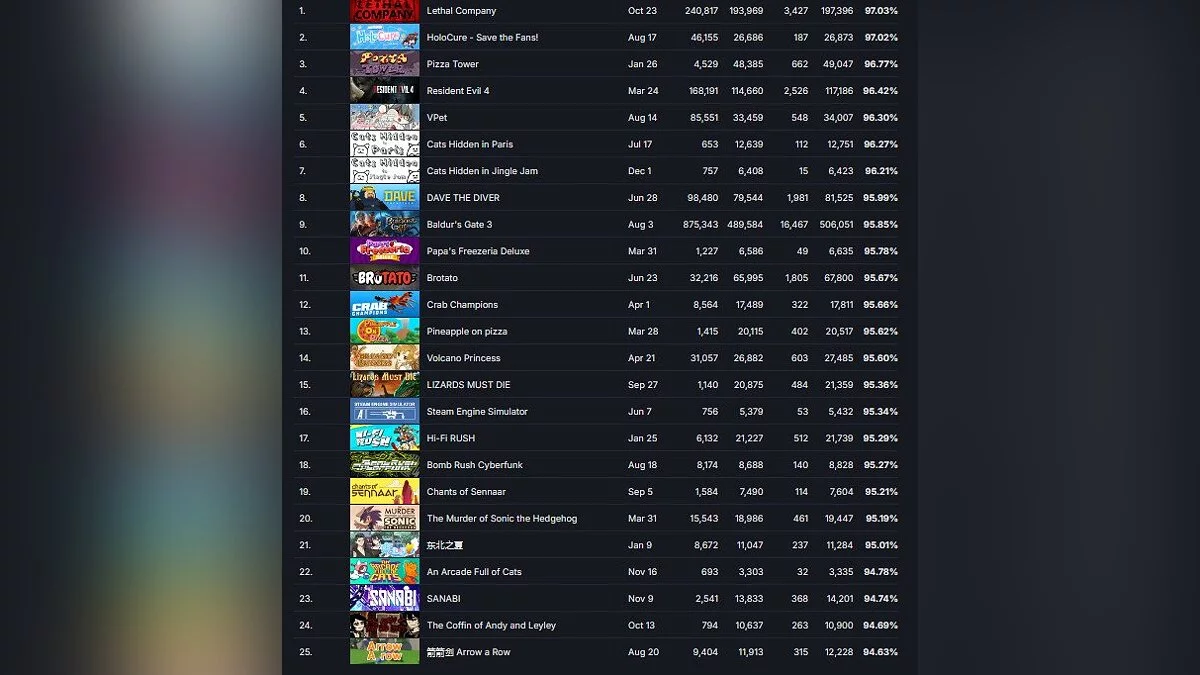
Task: Click the Pineapple on pizza thumbnail
Action: 384,331
